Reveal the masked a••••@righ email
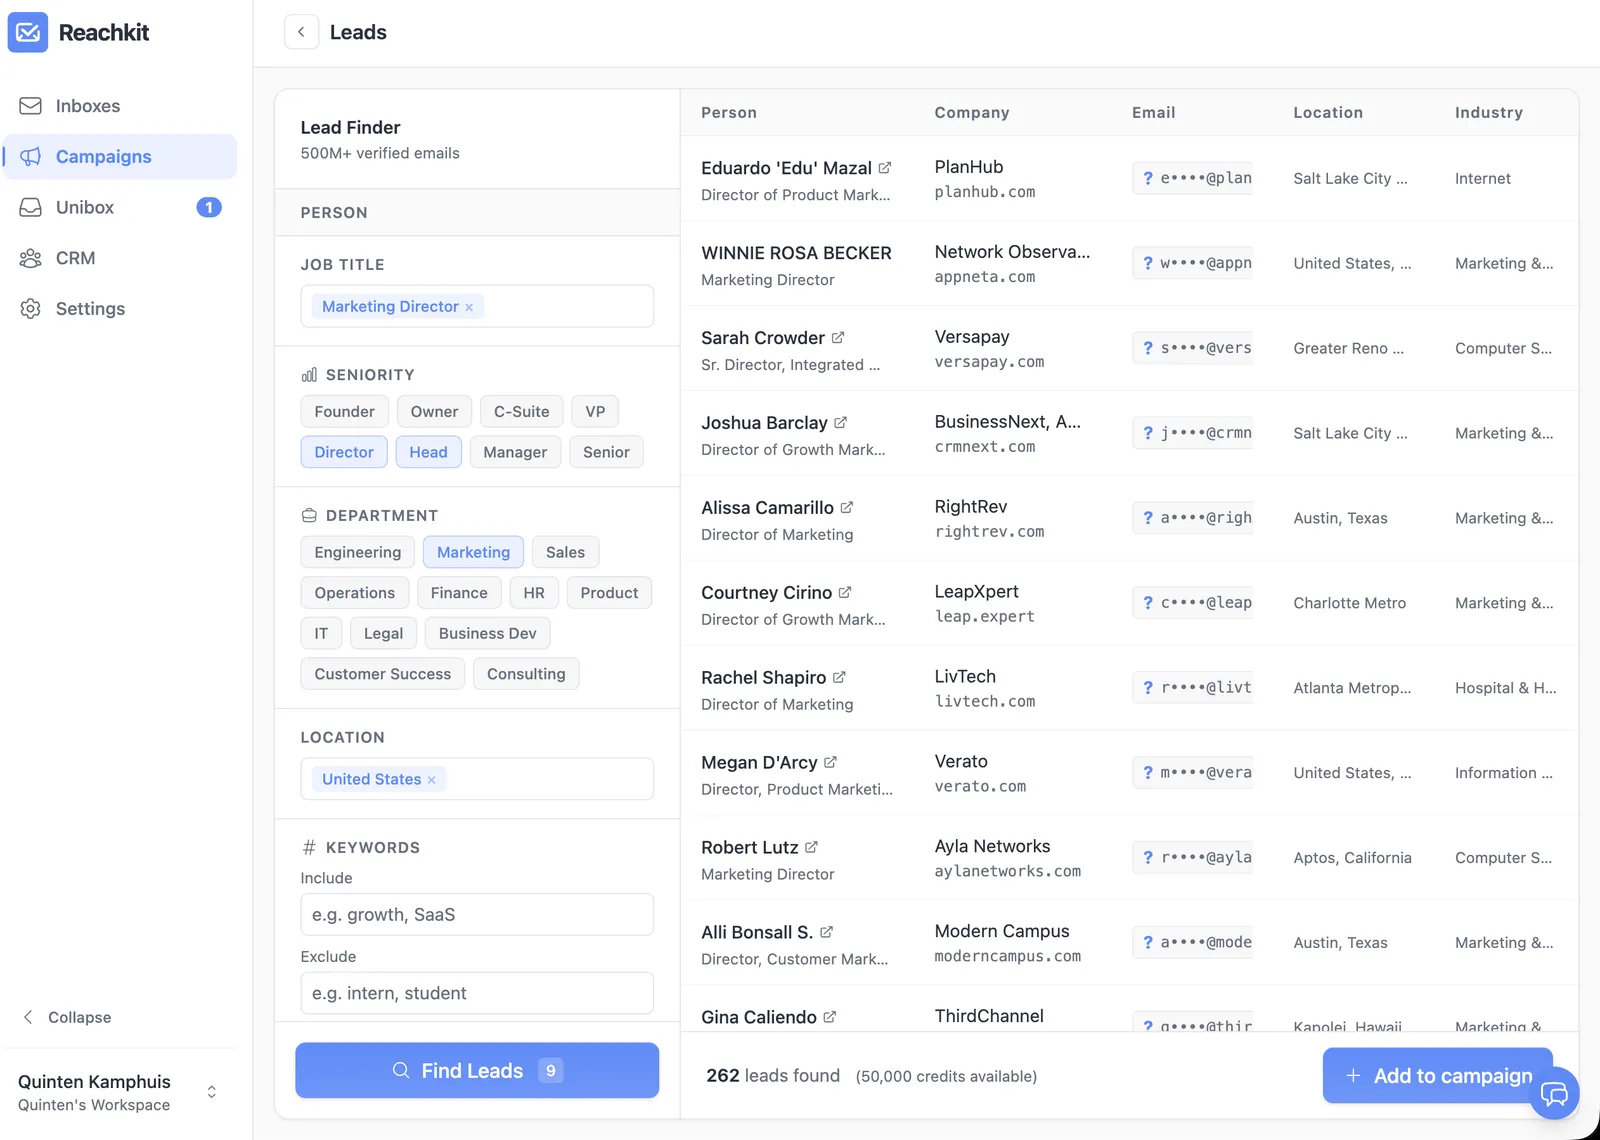The width and height of the screenshot is (1600, 1140). coord(1192,518)
